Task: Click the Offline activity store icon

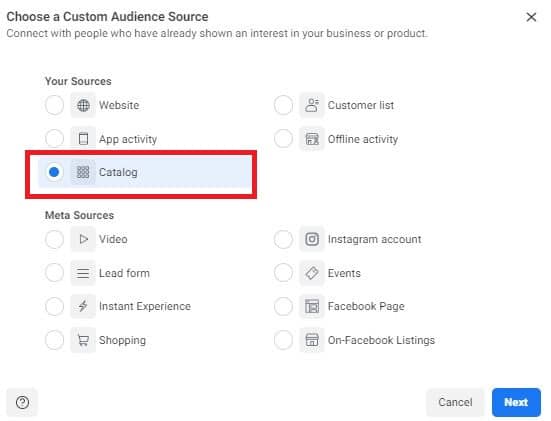Action: pos(312,139)
